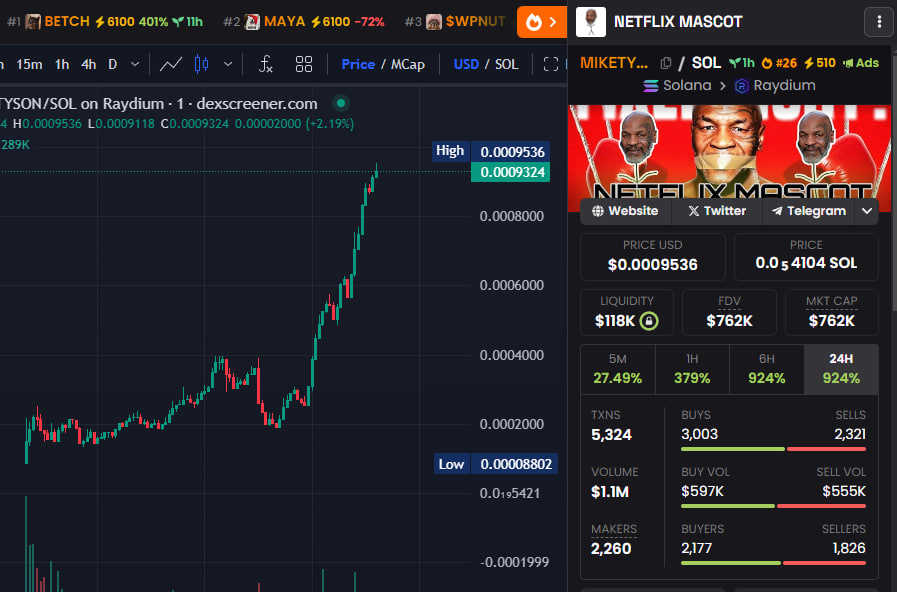Click the liquidity lock icon
Image resolution: width=897 pixels, height=592 pixels.
649,321
